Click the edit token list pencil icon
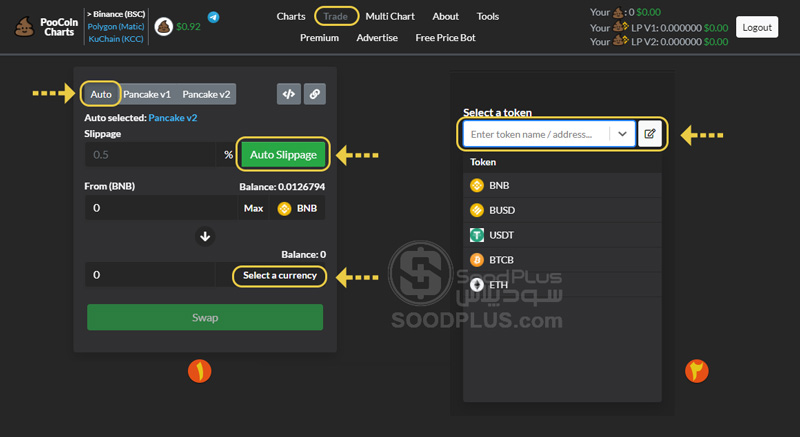This screenshot has width=800, height=437. 649,134
